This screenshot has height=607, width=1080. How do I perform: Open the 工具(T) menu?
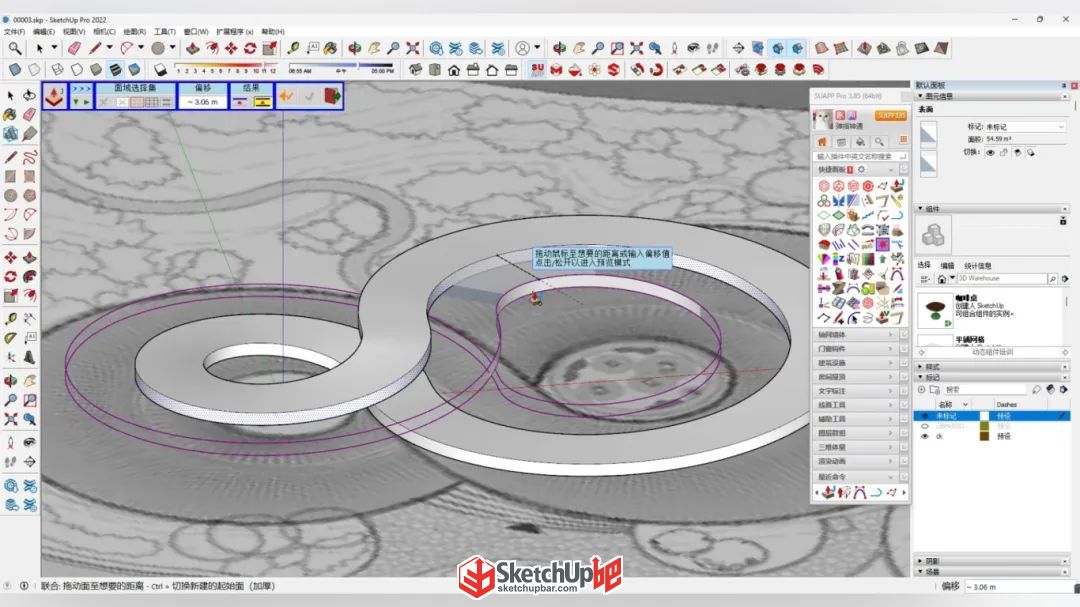point(165,32)
